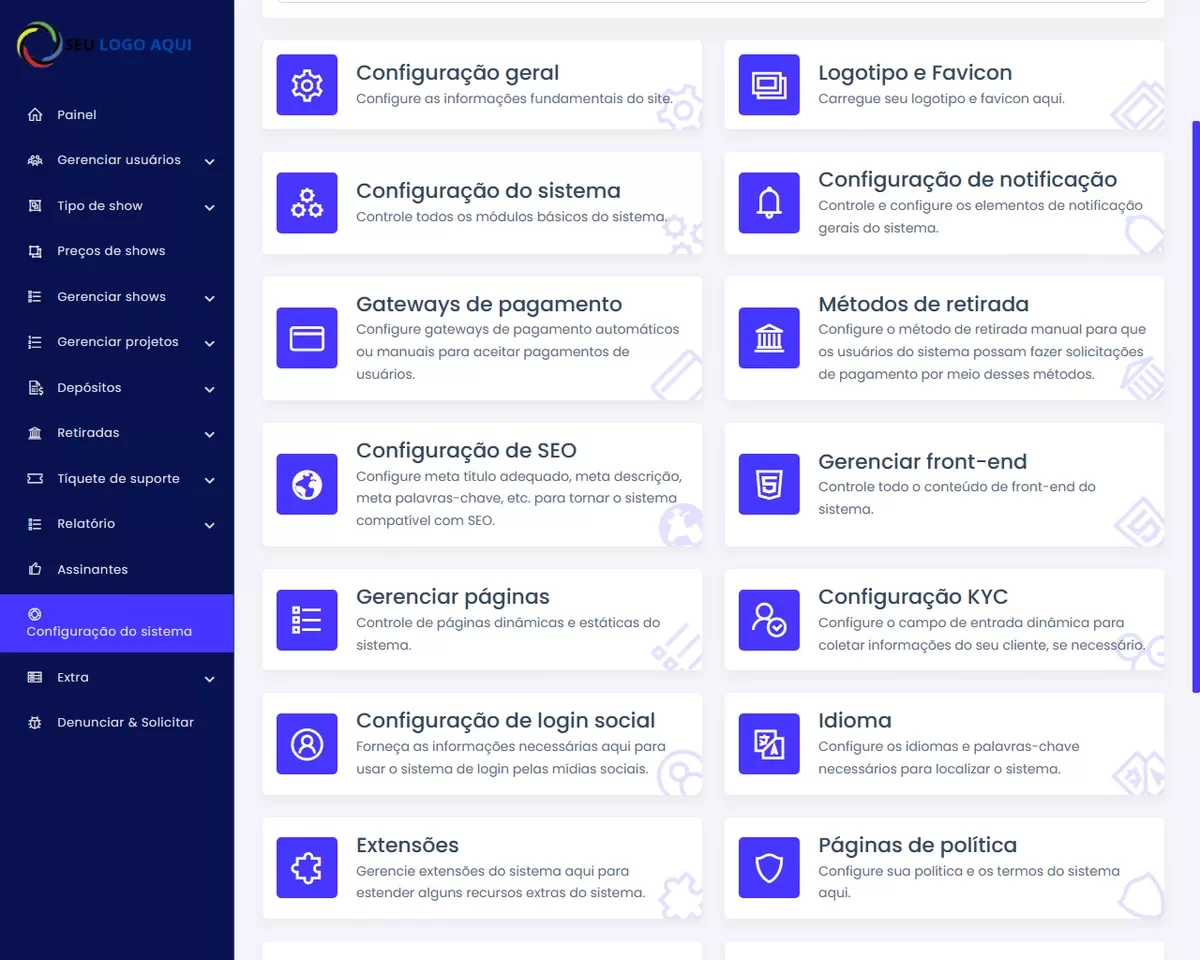Click the credit card Gateways de pagamento icon
This screenshot has height=960, width=1200.
[x=306, y=339]
